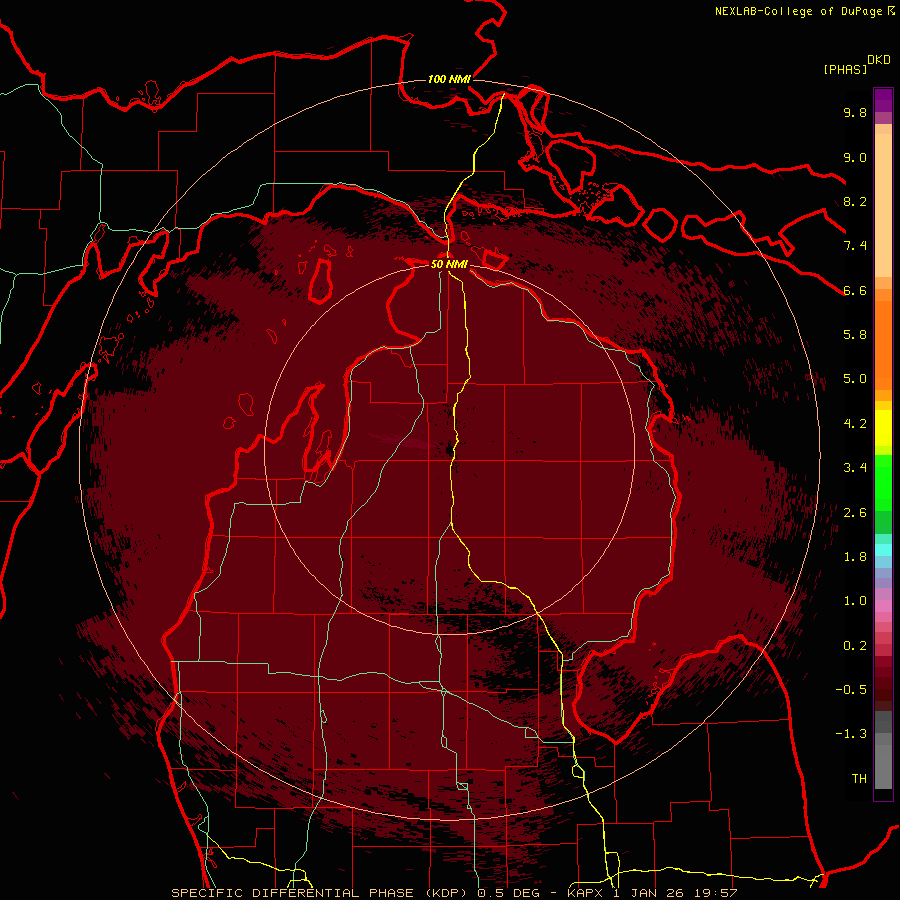Click the 9.8 scale value

click(855, 112)
